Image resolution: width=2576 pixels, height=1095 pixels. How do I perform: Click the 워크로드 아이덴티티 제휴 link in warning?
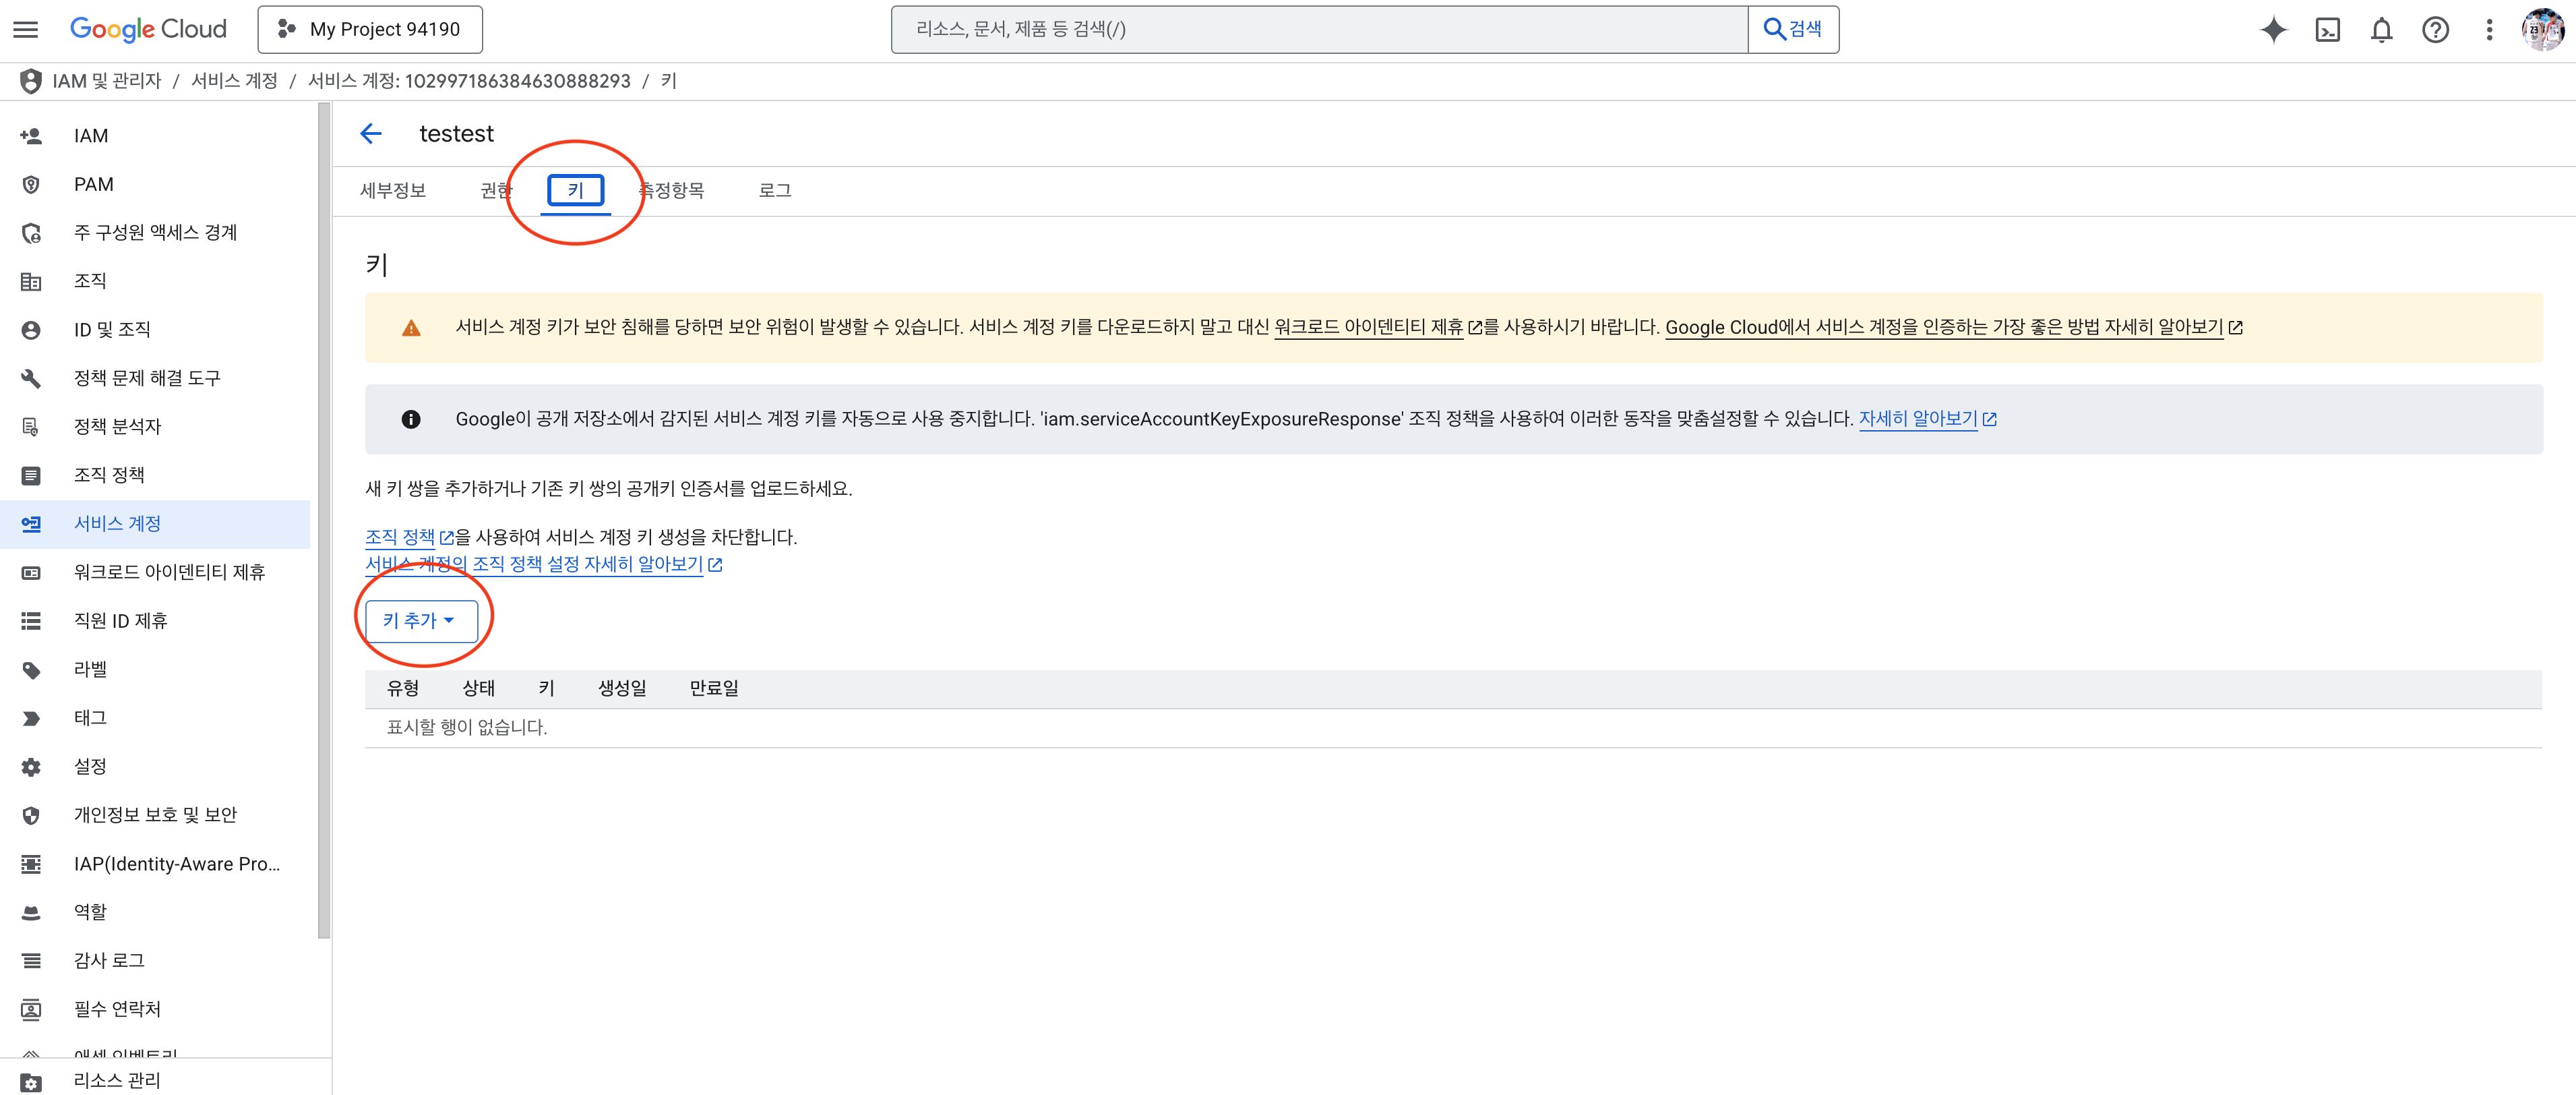coord(1368,327)
